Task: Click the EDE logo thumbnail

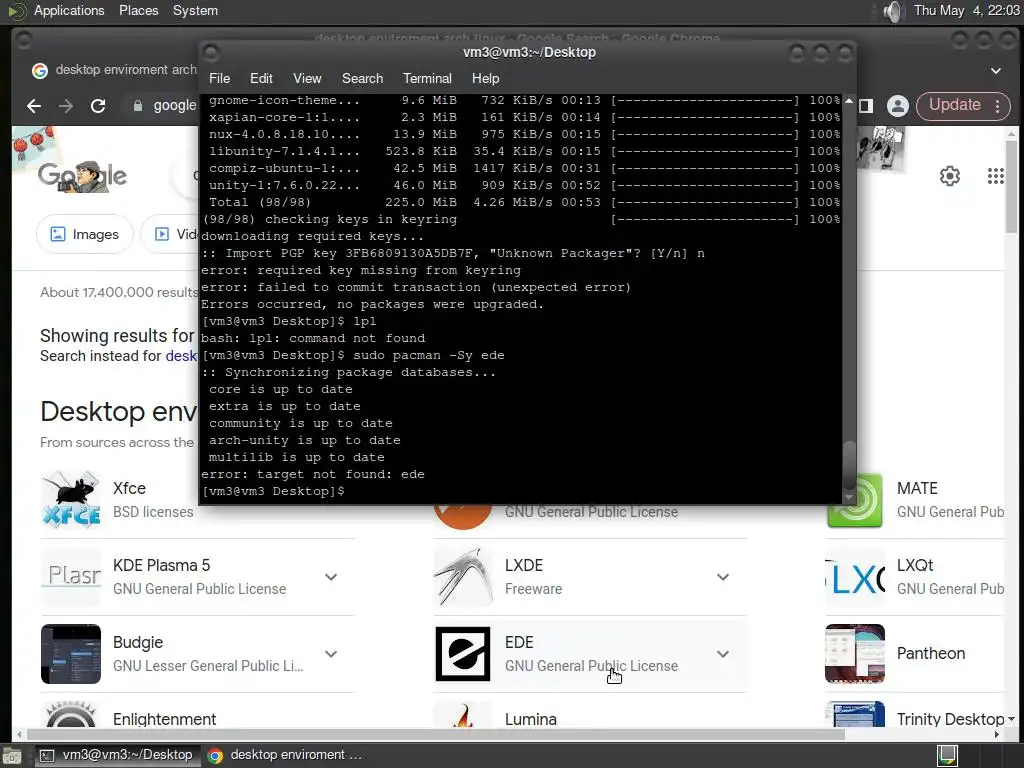Action: [462, 654]
